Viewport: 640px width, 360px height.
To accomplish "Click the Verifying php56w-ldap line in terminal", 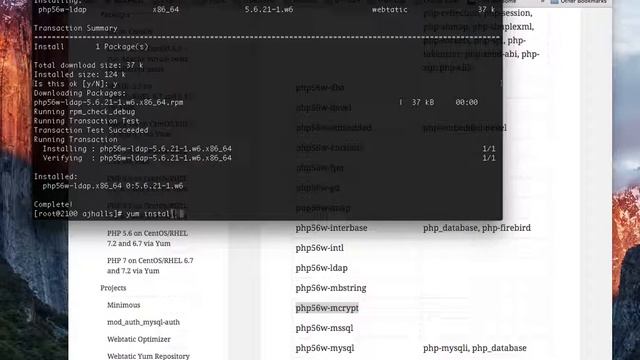I will tap(137, 158).
